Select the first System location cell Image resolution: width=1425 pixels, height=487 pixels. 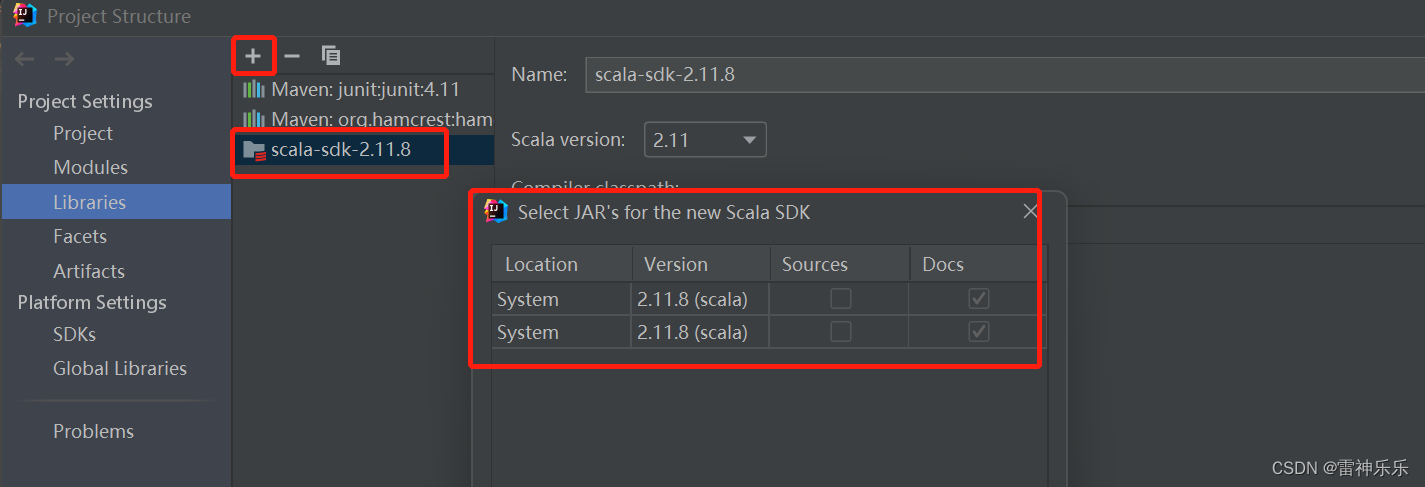tap(561, 299)
